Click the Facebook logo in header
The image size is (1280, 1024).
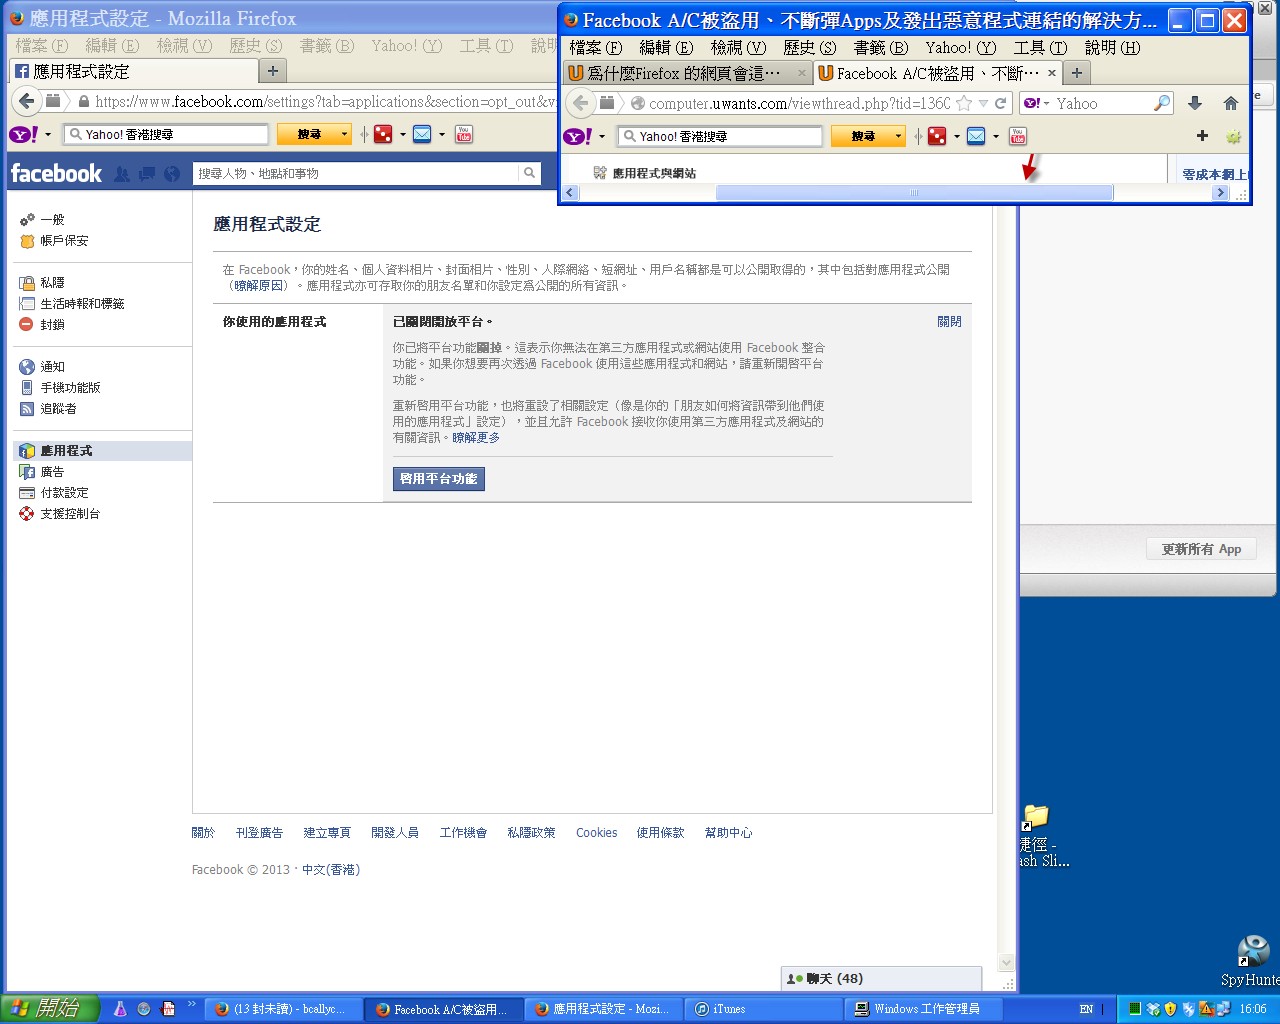click(x=56, y=174)
